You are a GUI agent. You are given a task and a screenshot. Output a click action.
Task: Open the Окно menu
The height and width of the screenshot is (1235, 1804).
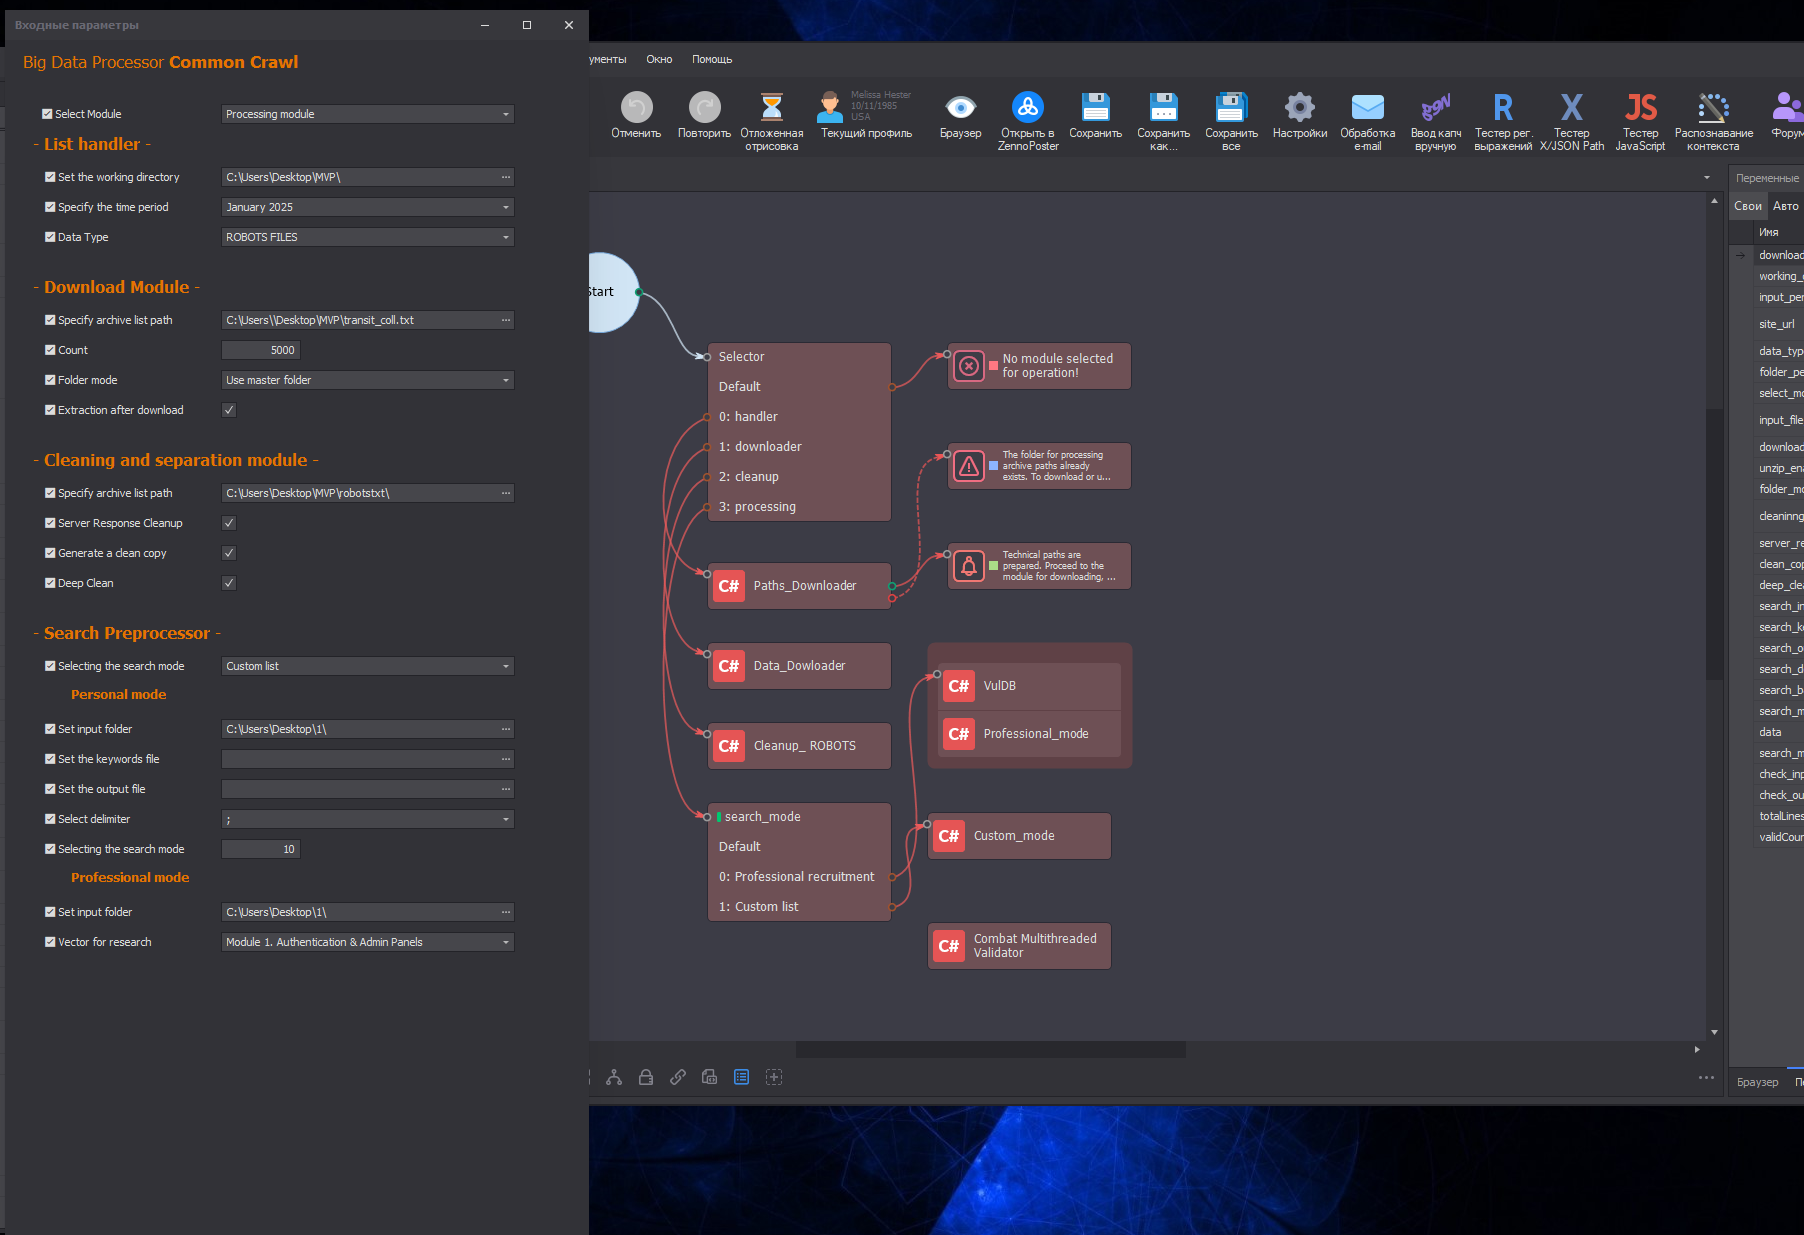pos(659,59)
